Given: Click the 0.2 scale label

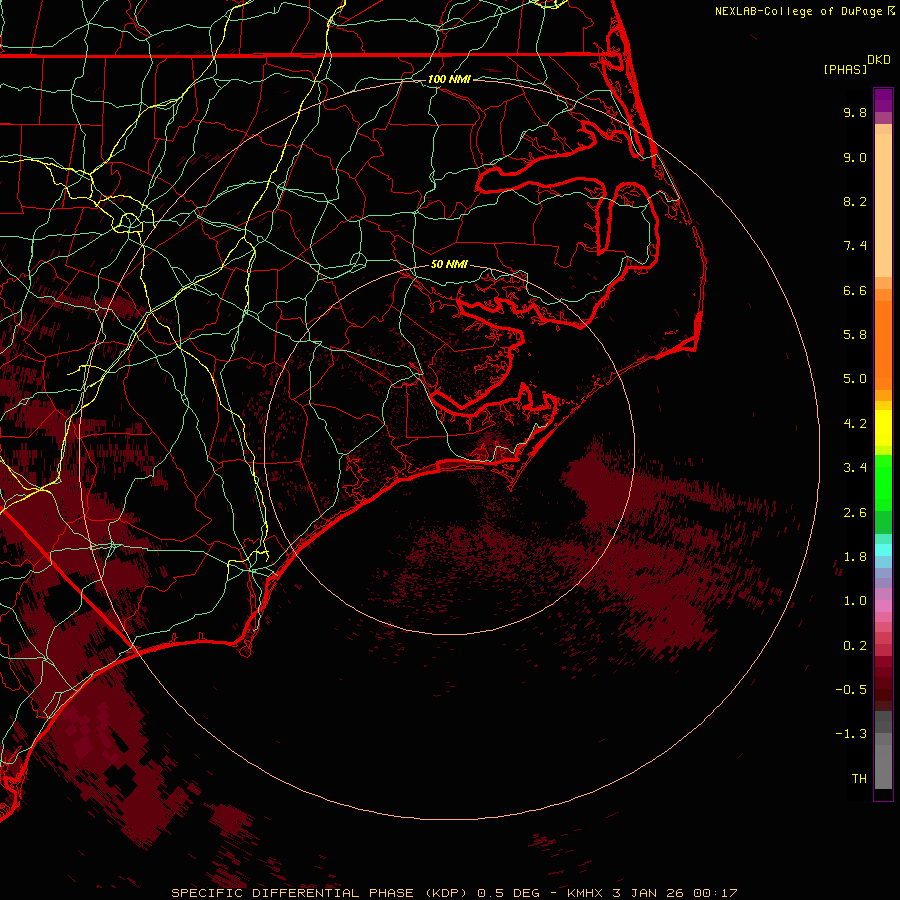Looking at the screenshot, I should click(x=855, y=646).
